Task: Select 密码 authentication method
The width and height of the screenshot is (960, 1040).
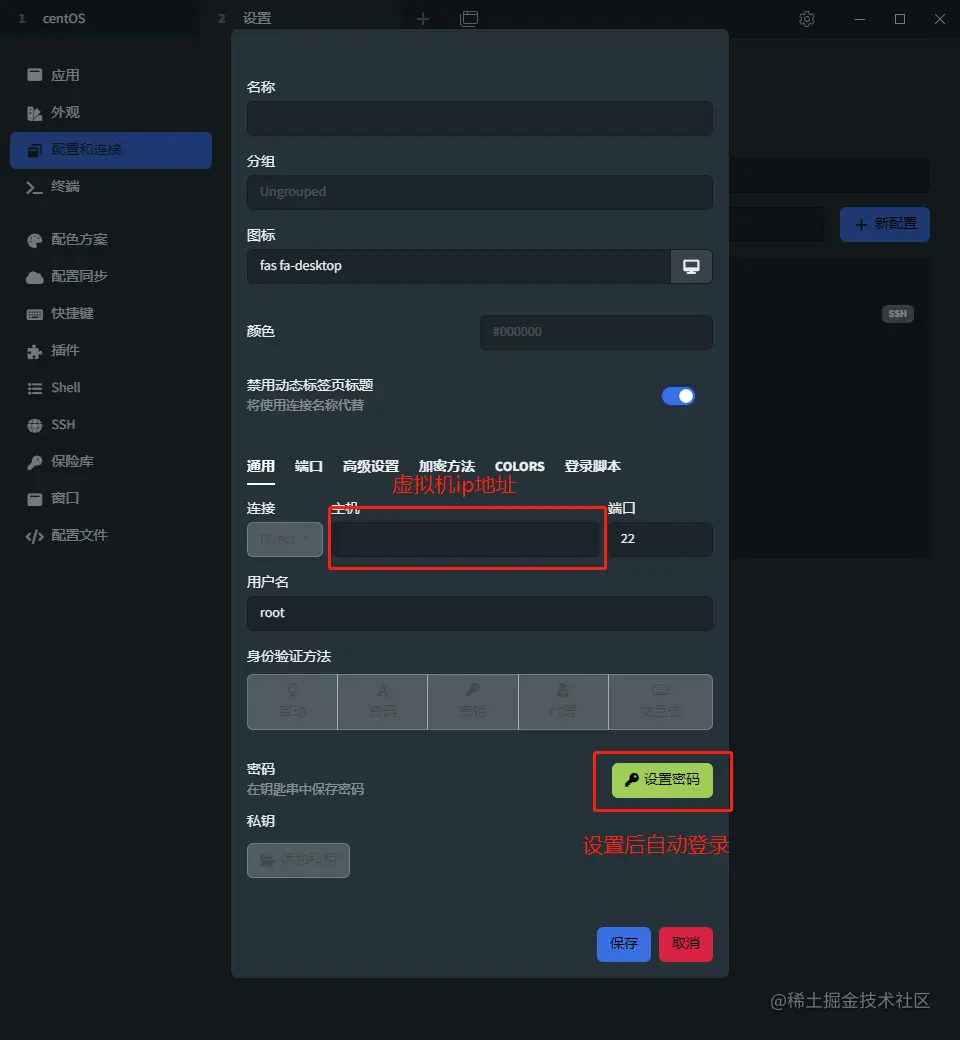Action: 383,702
